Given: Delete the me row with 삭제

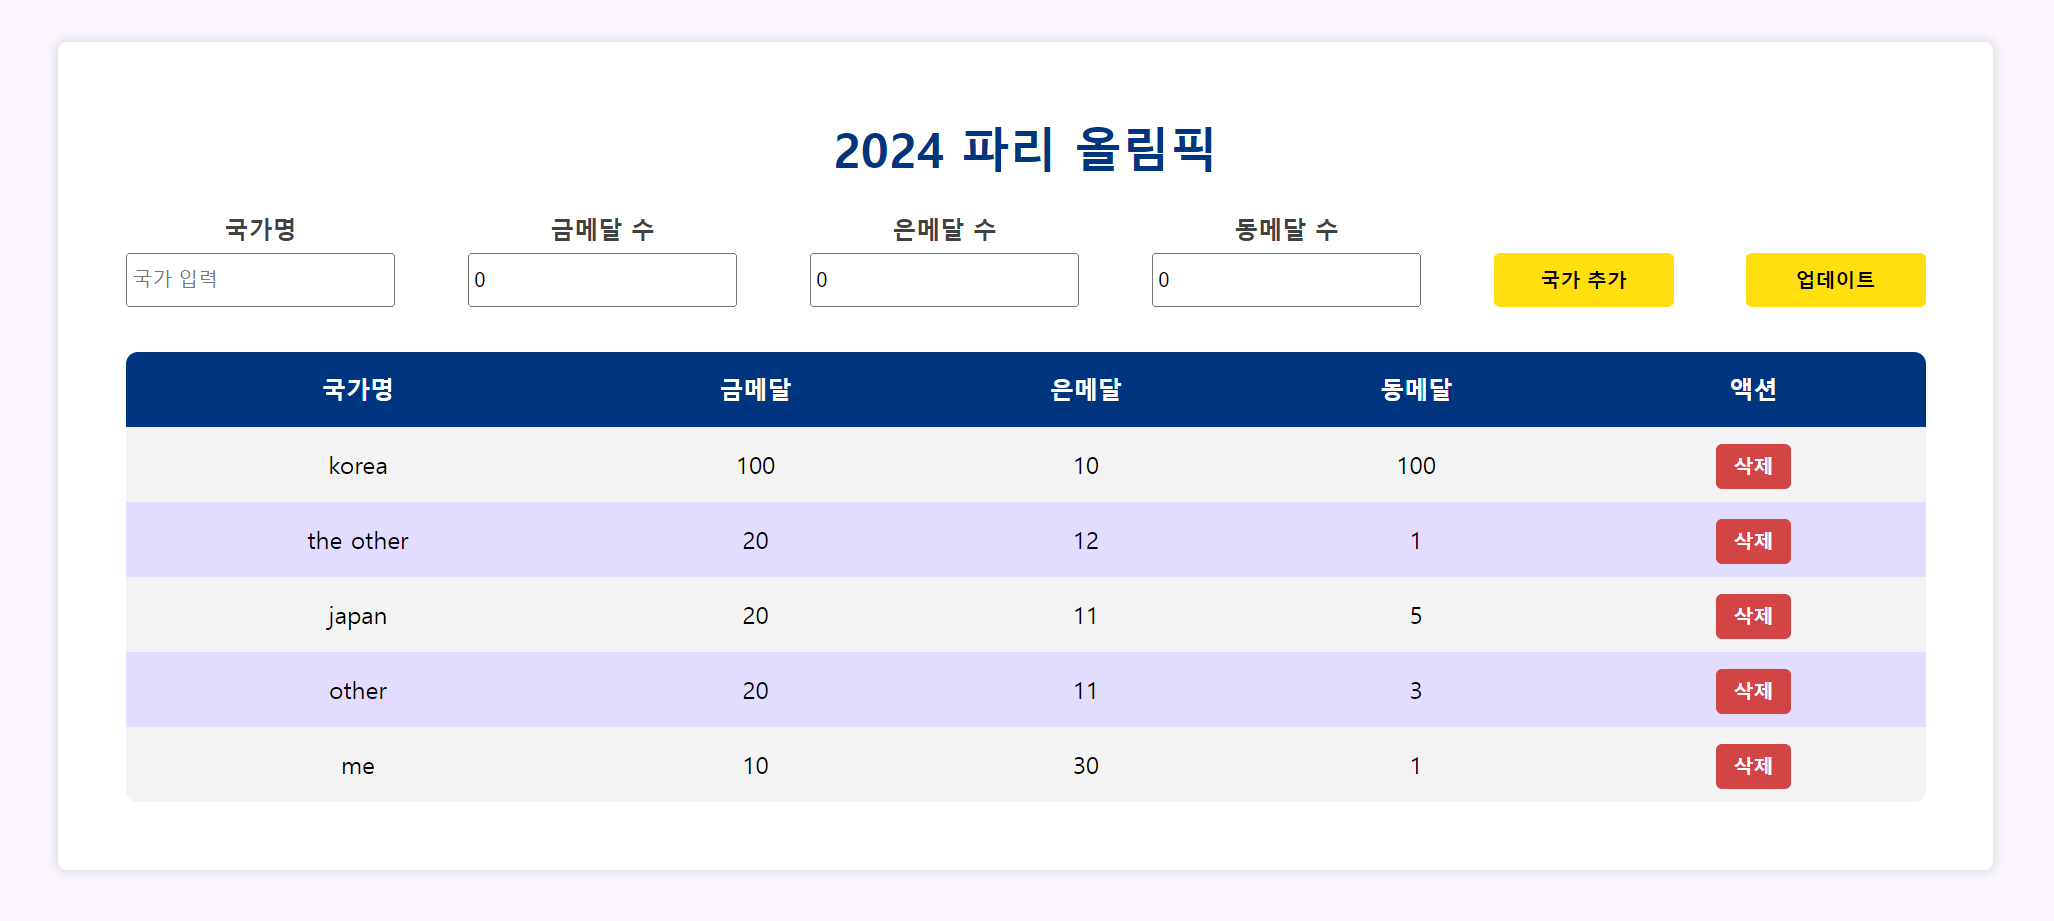Looking at the screenshot, I should [1753, 766].
